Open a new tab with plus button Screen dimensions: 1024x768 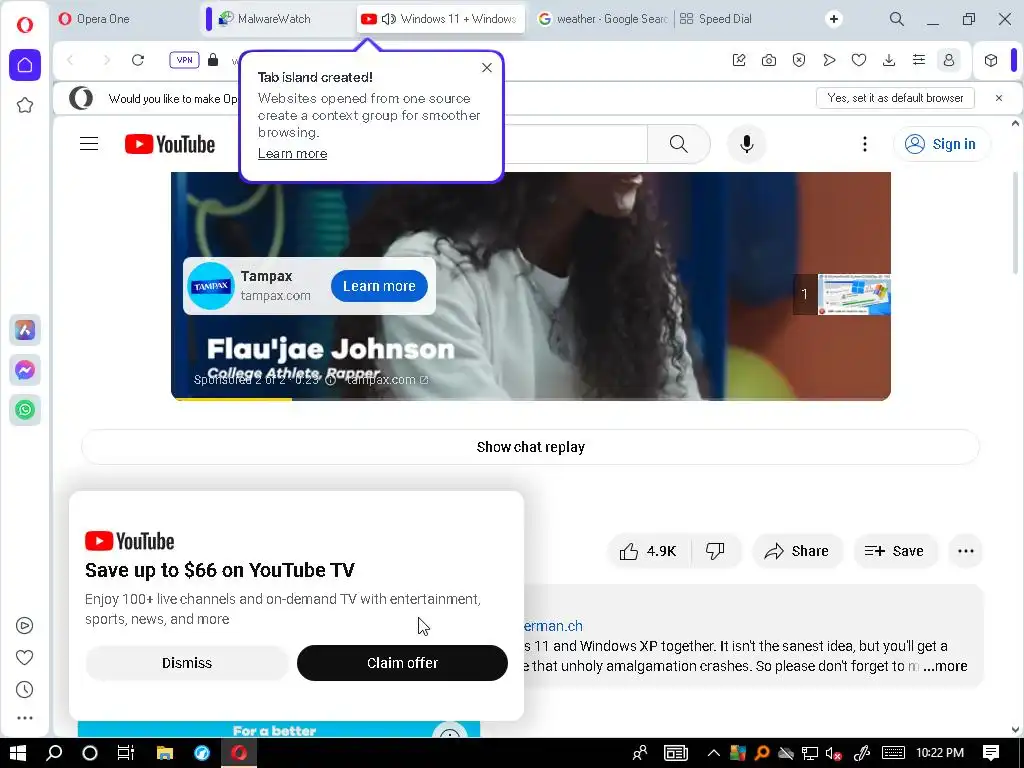[x=834, y=19]
